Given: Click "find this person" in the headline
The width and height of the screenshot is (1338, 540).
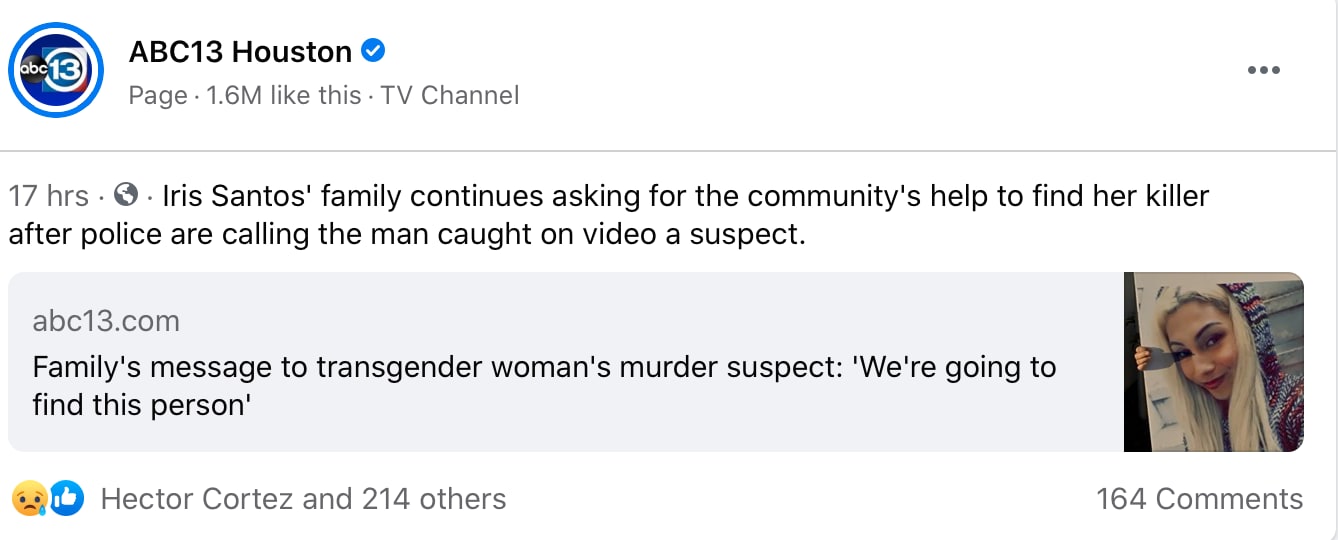Looking at the screenshot, I should 140,407.
